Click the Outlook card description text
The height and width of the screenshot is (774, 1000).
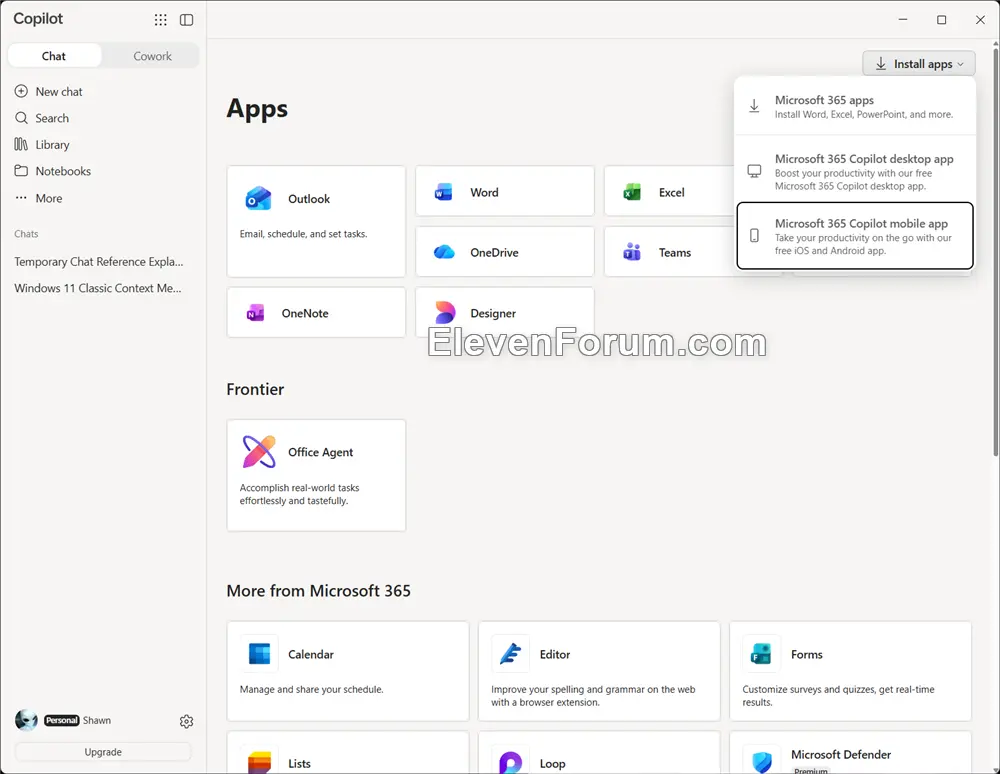304,234
